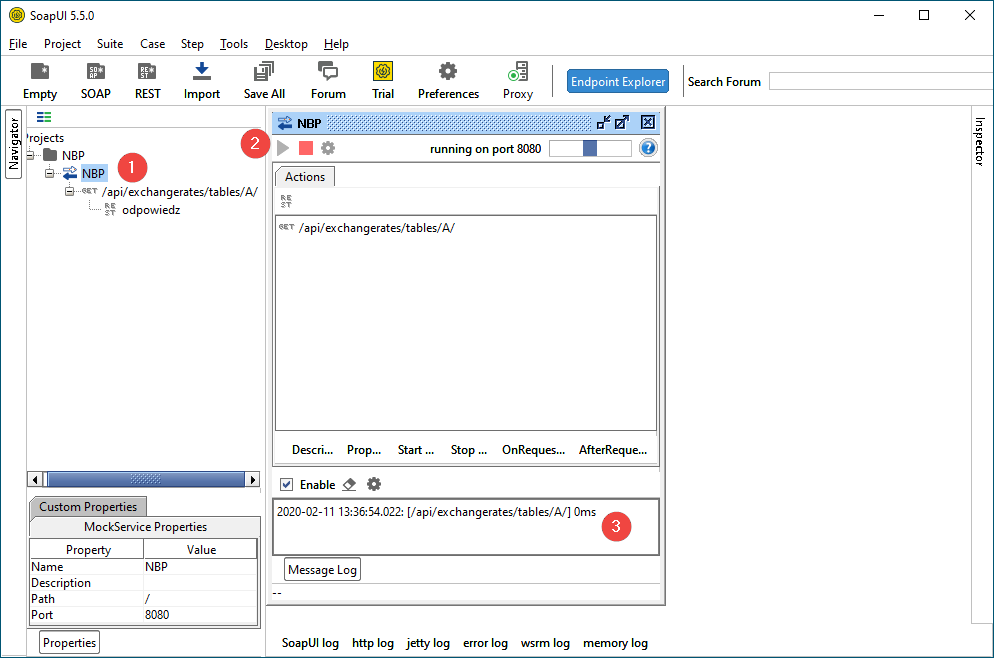994x658 pixels.
Task: Select GET /api/exchangerates/tables/A/ tree node
Action: (179, 191)
